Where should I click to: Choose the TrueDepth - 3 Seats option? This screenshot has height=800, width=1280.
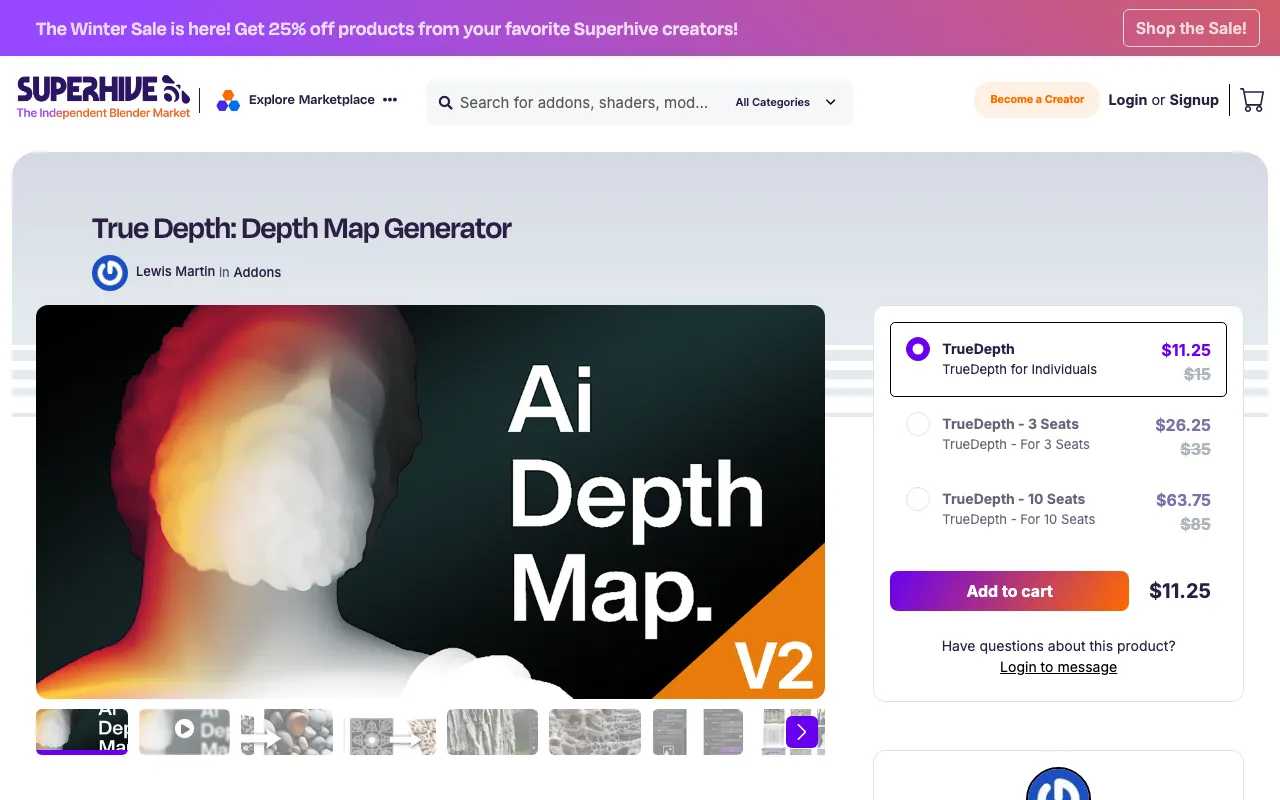(x=918, y=424)
